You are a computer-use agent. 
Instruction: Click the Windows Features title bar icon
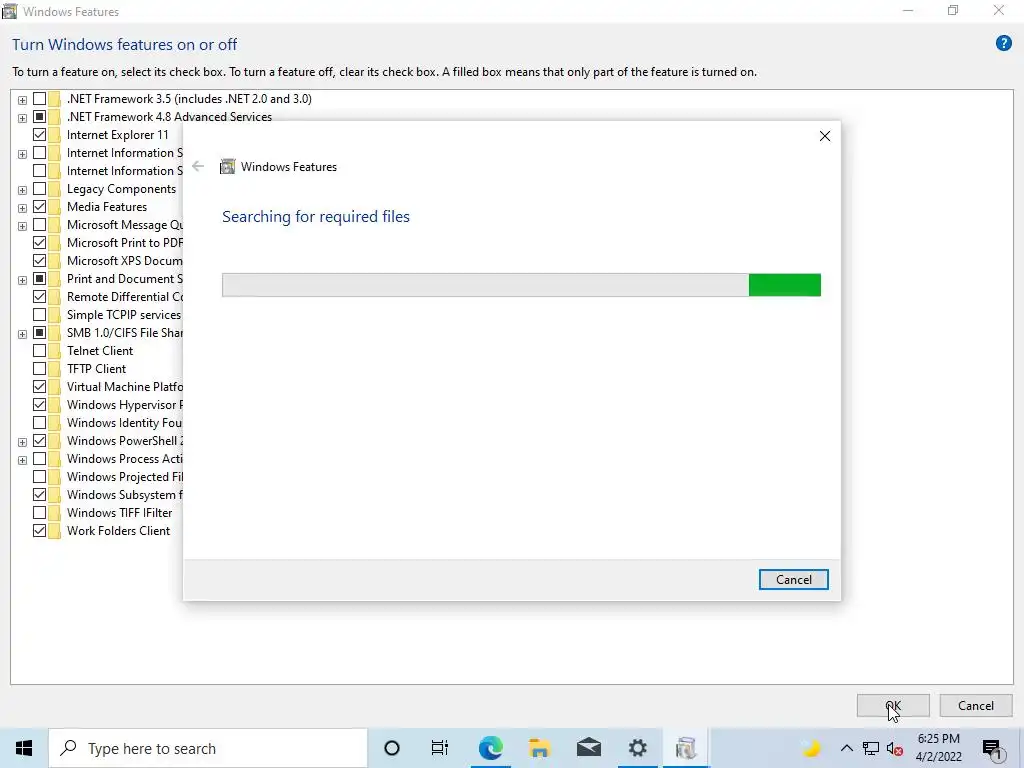point(9,11)
